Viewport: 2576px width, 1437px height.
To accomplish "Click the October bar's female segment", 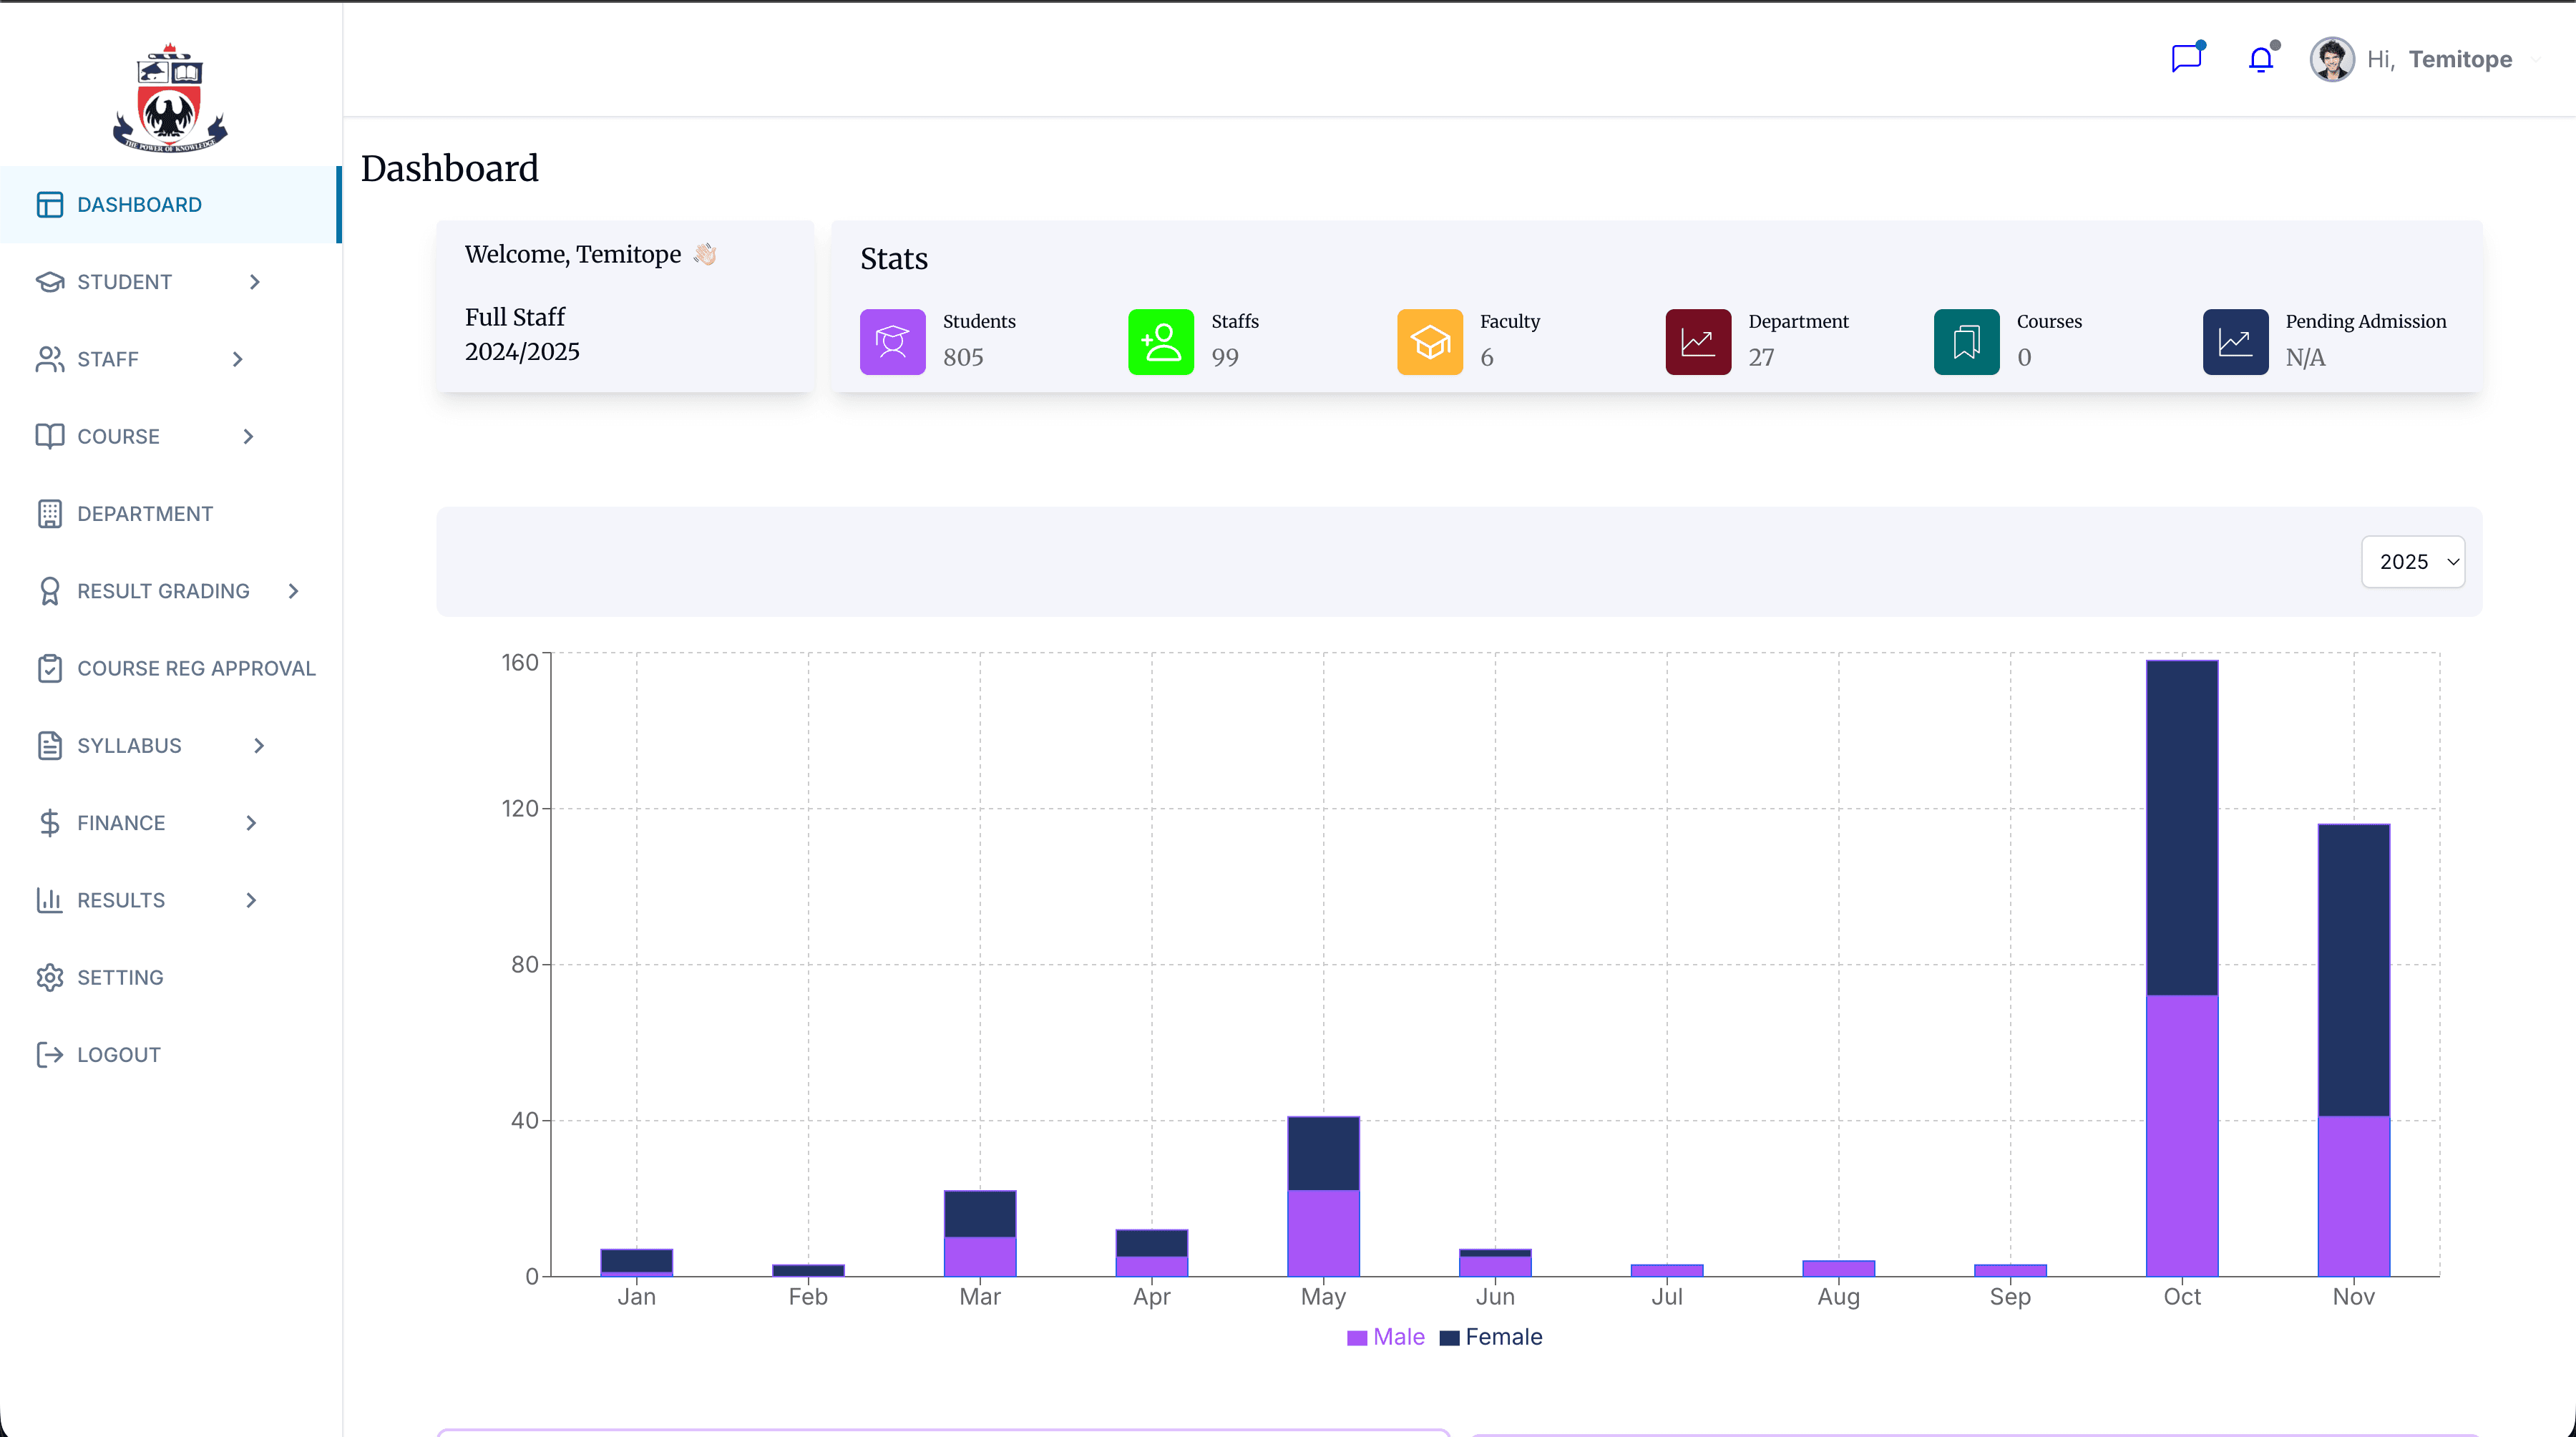I will [2181, 827].
